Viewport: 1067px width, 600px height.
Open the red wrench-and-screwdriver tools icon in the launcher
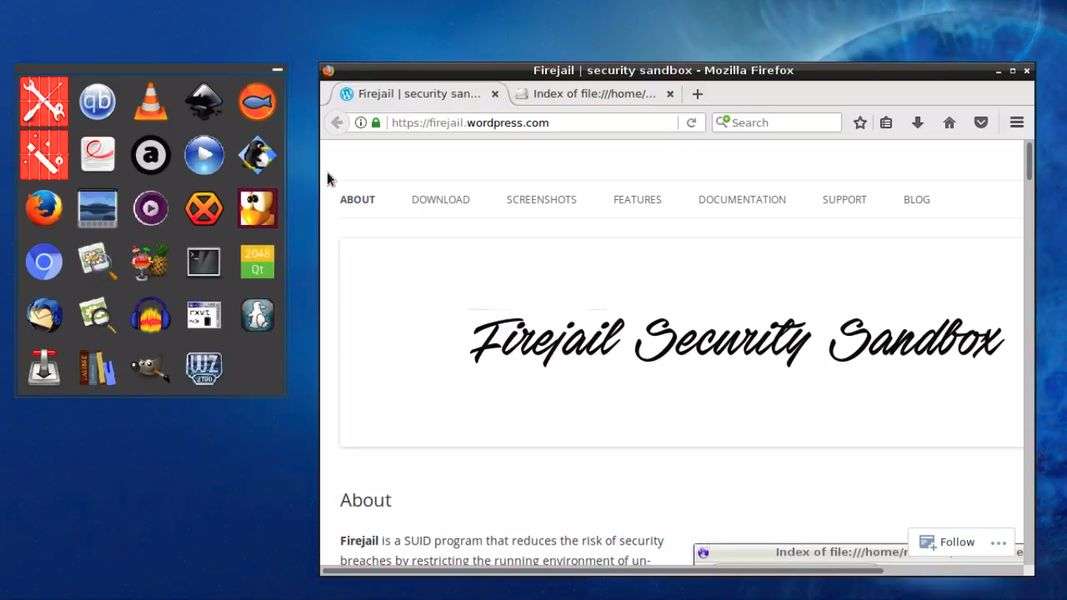coord(44,102)
